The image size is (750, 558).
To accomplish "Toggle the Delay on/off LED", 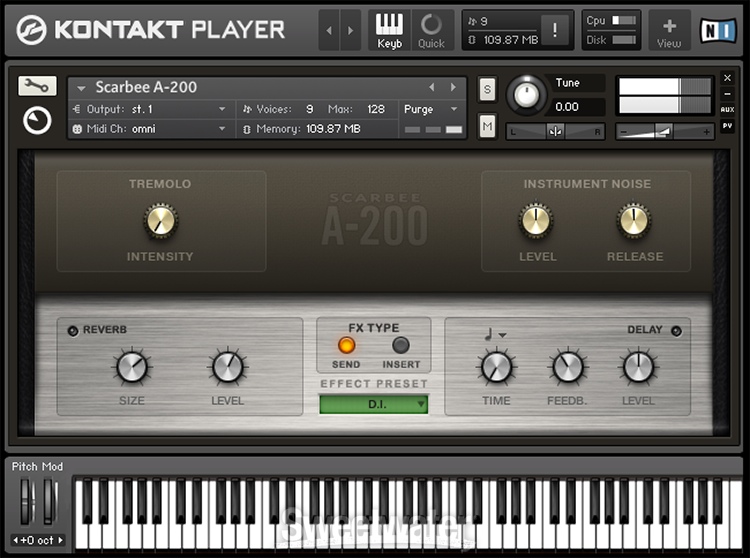I will tap(676, 331).
